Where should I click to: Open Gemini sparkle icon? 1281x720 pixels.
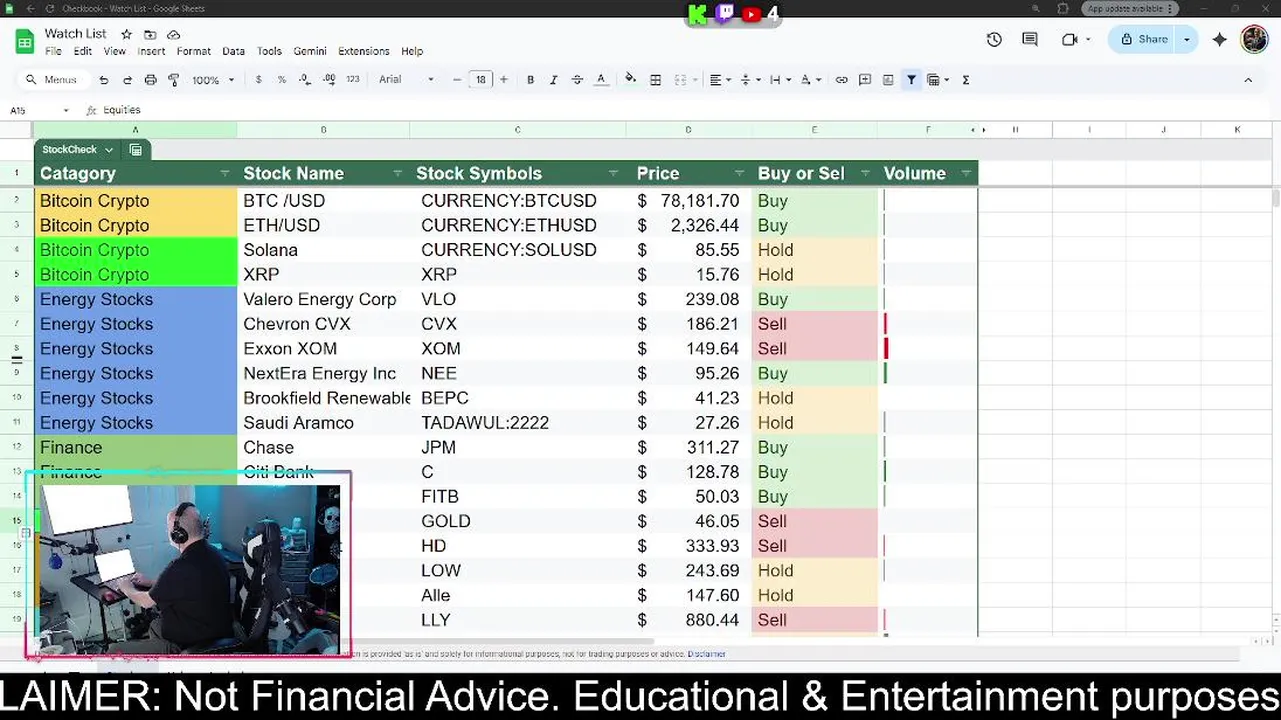pyautogui.click(x=1219, y=40)
